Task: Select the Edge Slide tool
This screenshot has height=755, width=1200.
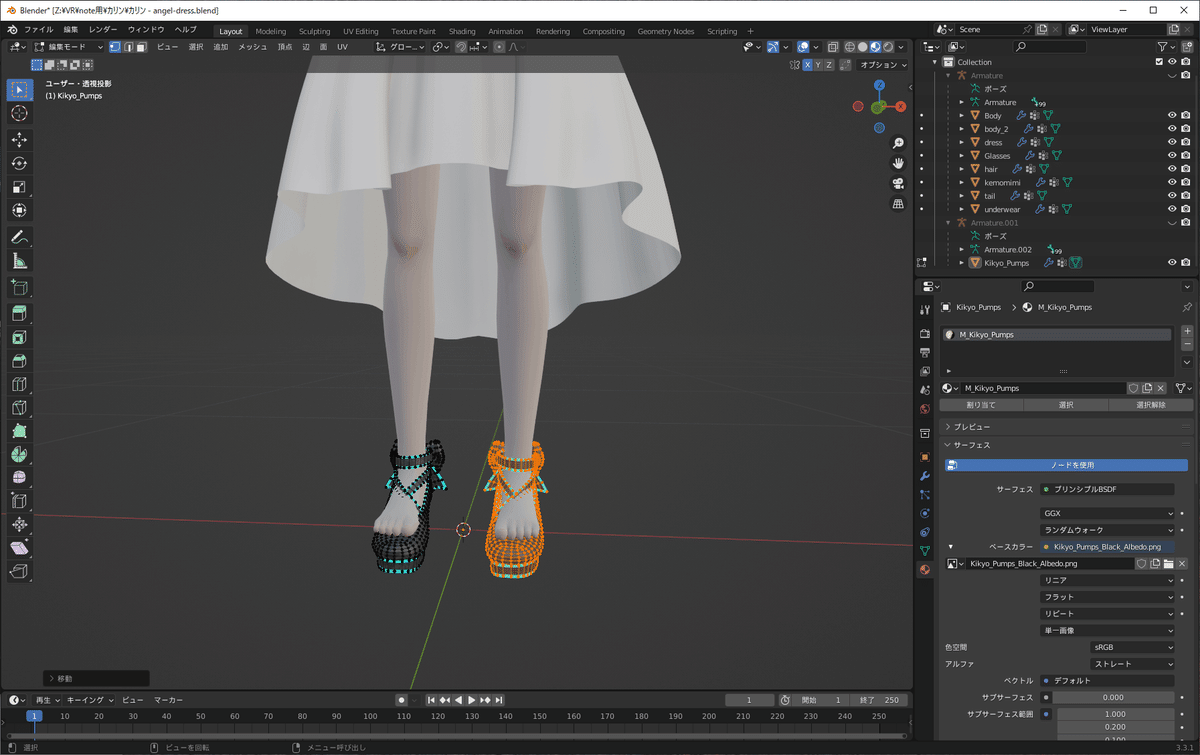Action: [19, 502]
